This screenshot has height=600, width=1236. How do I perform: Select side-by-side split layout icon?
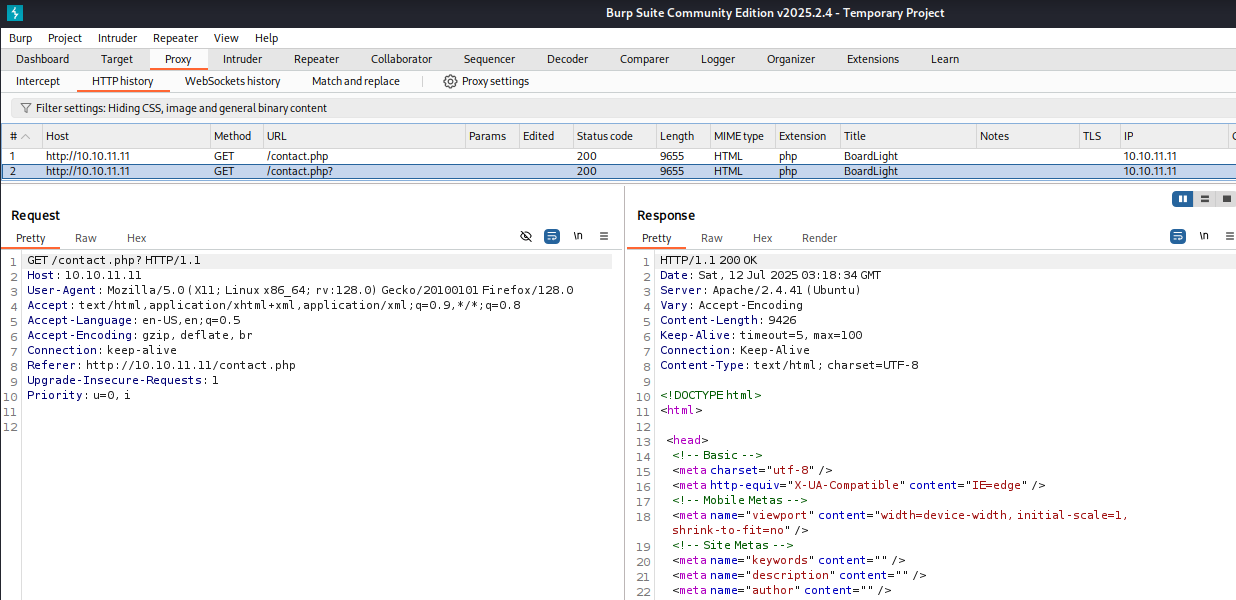1183,199
